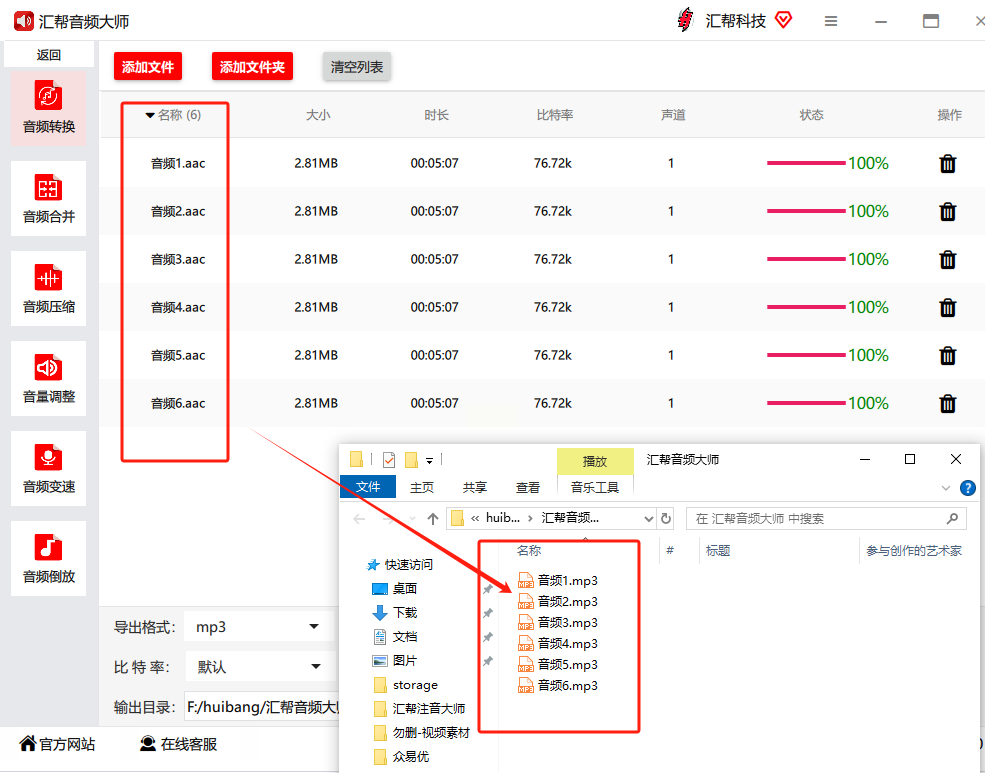Select file 音频4.mp3 in Explorer
Viewport: 985px width, 773px height.
(558, 643)
